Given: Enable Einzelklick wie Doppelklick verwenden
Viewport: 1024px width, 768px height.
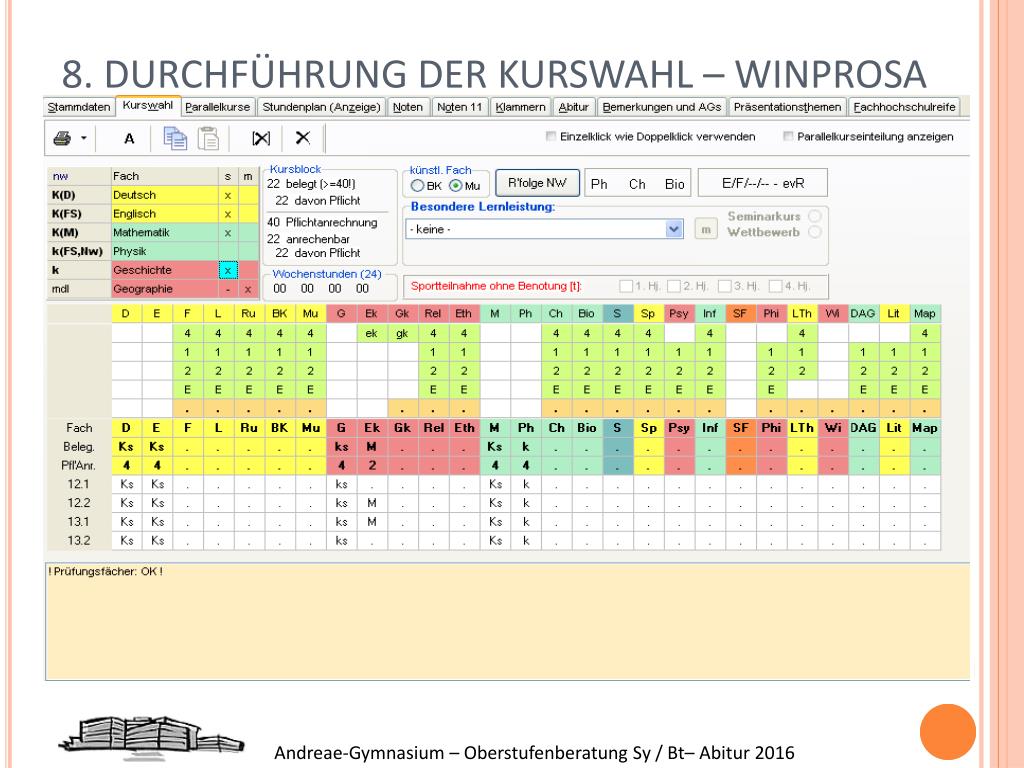Looking at the screenshot, I should (551, 136).
